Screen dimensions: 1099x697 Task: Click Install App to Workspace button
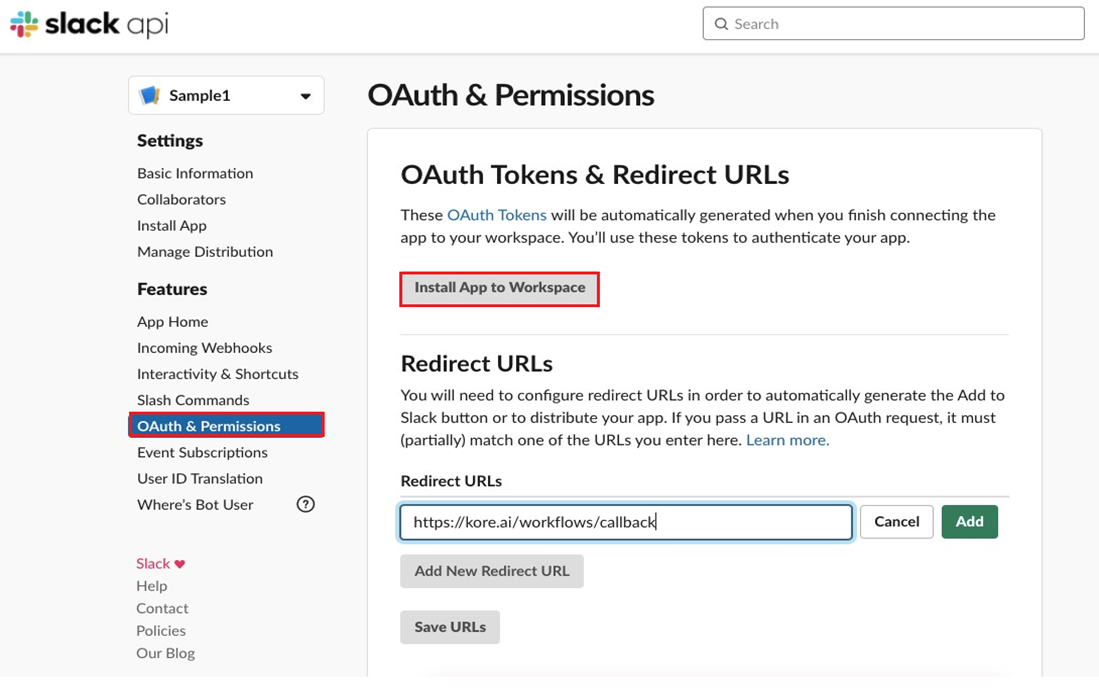500,288
